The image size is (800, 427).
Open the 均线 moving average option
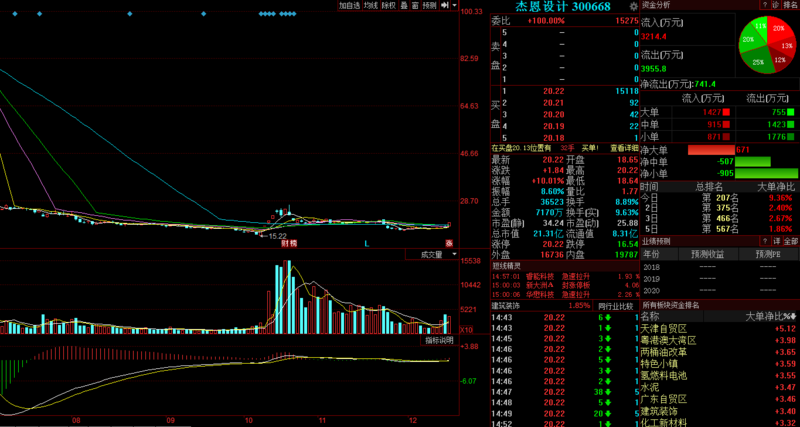pos(370,5)
